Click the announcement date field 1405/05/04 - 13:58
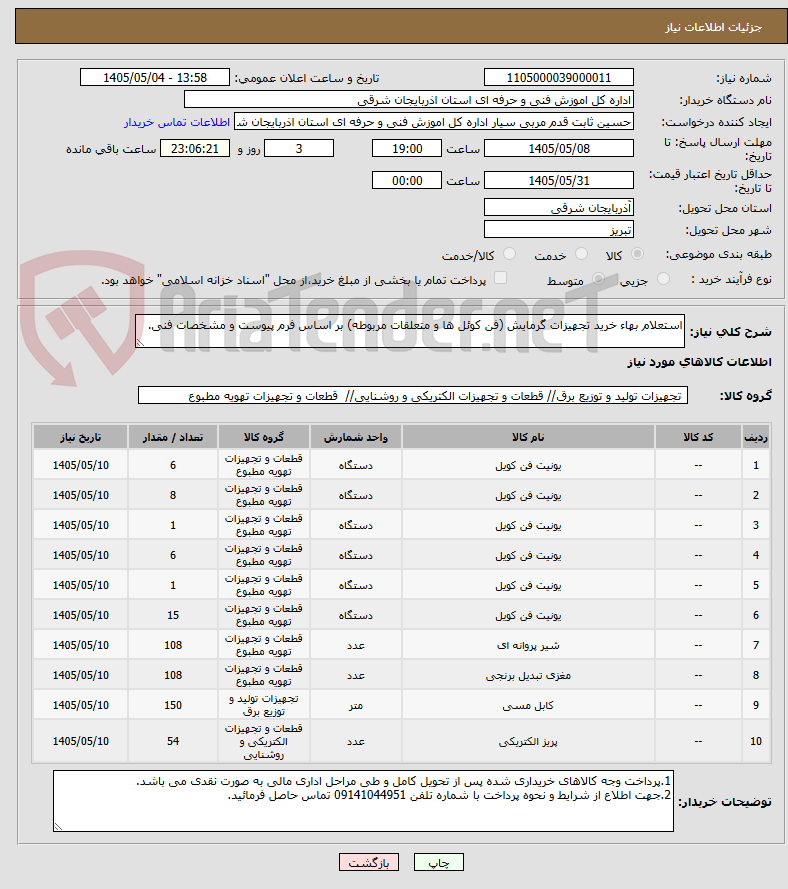 tap(155, 78)
